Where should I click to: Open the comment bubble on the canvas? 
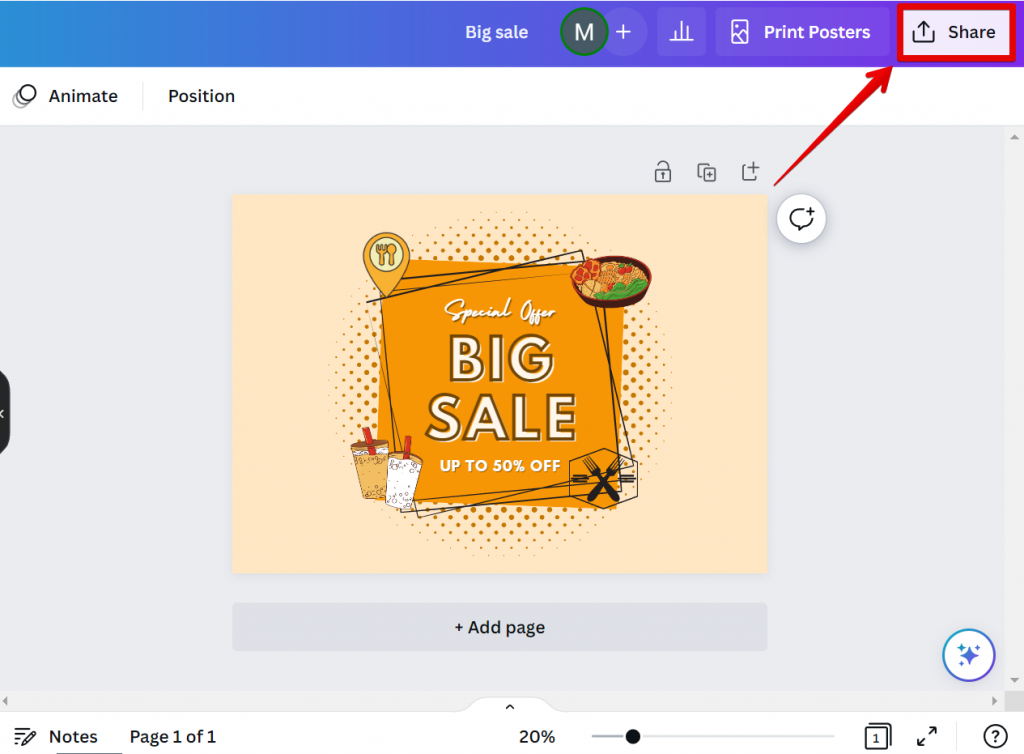click(800, 218)
